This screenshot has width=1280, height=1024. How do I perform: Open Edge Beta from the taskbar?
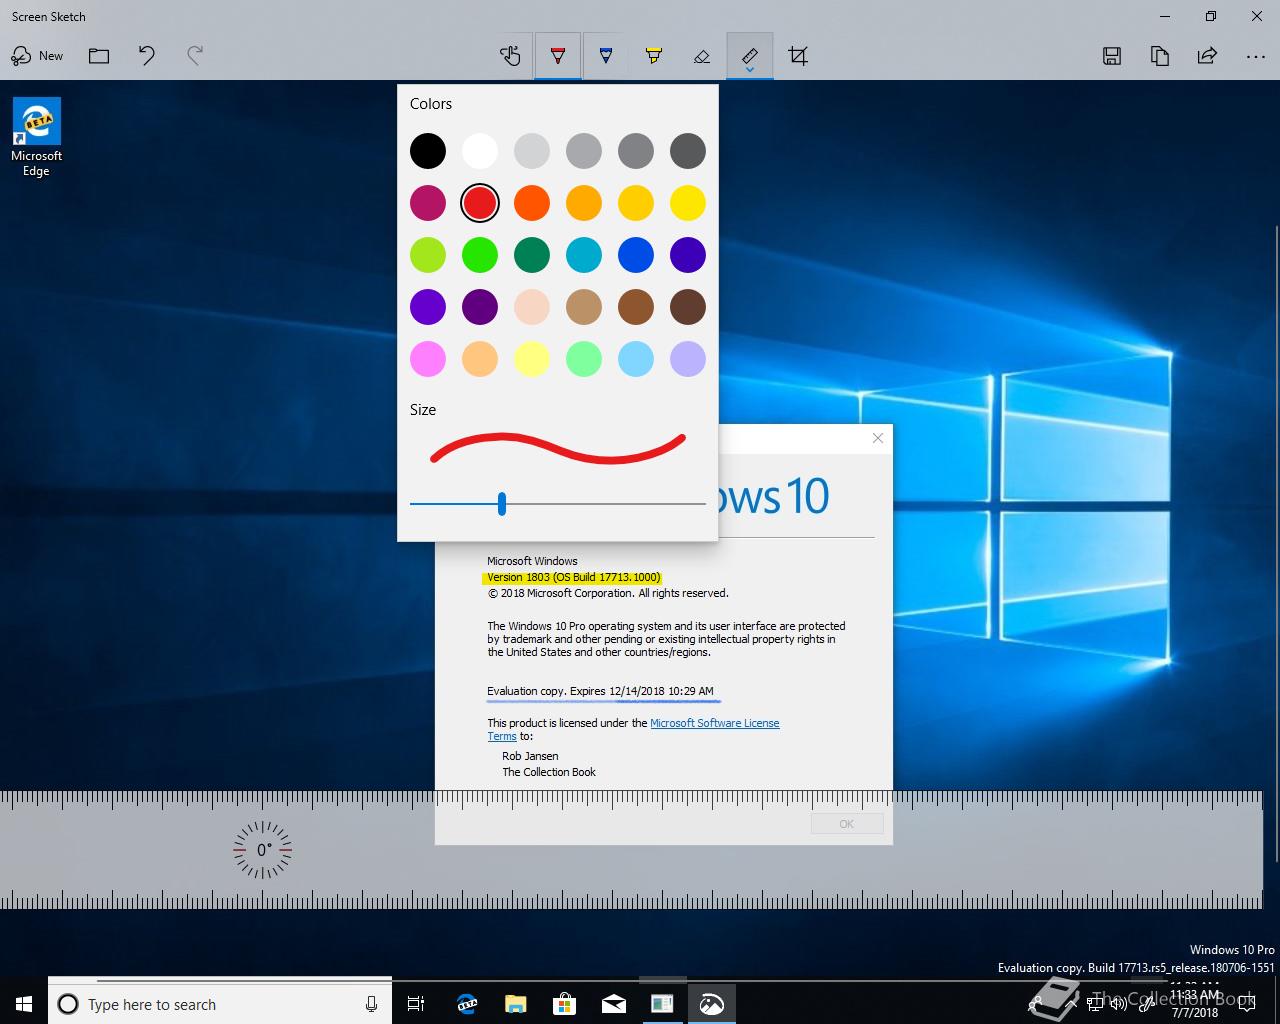[467, 1004]
